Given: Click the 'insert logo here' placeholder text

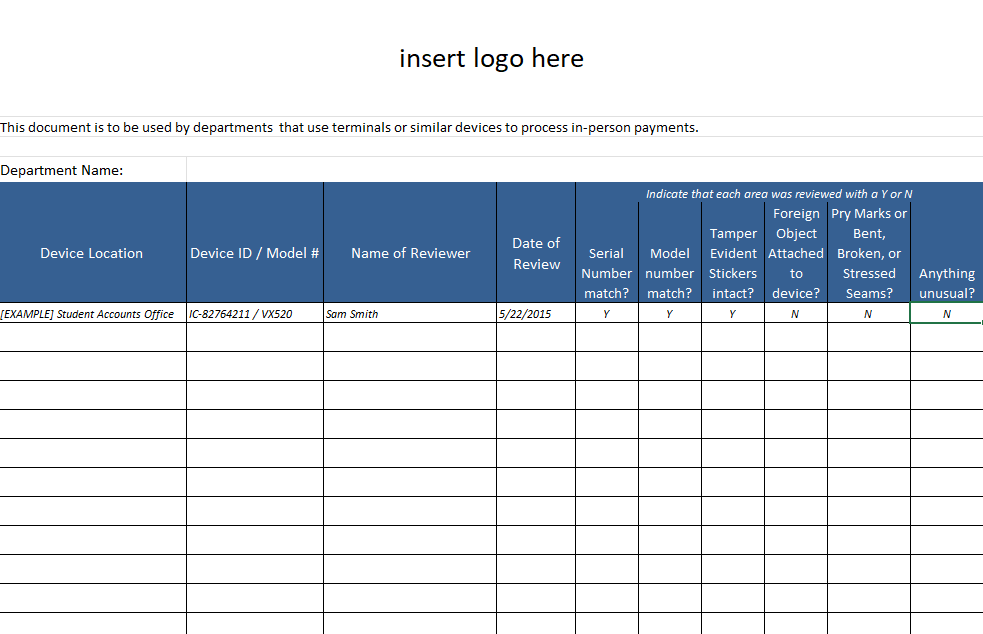Looking at the screenshot, I should point(492,58).
